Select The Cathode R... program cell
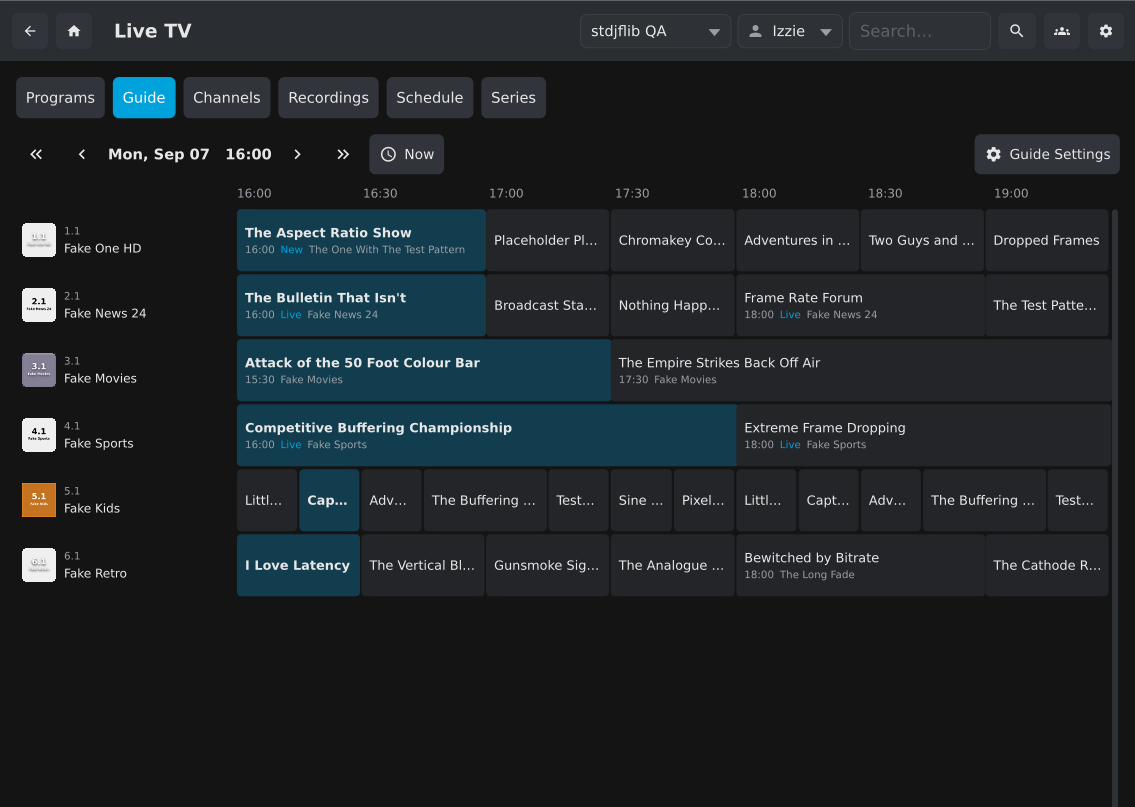 coord(1047,565)
